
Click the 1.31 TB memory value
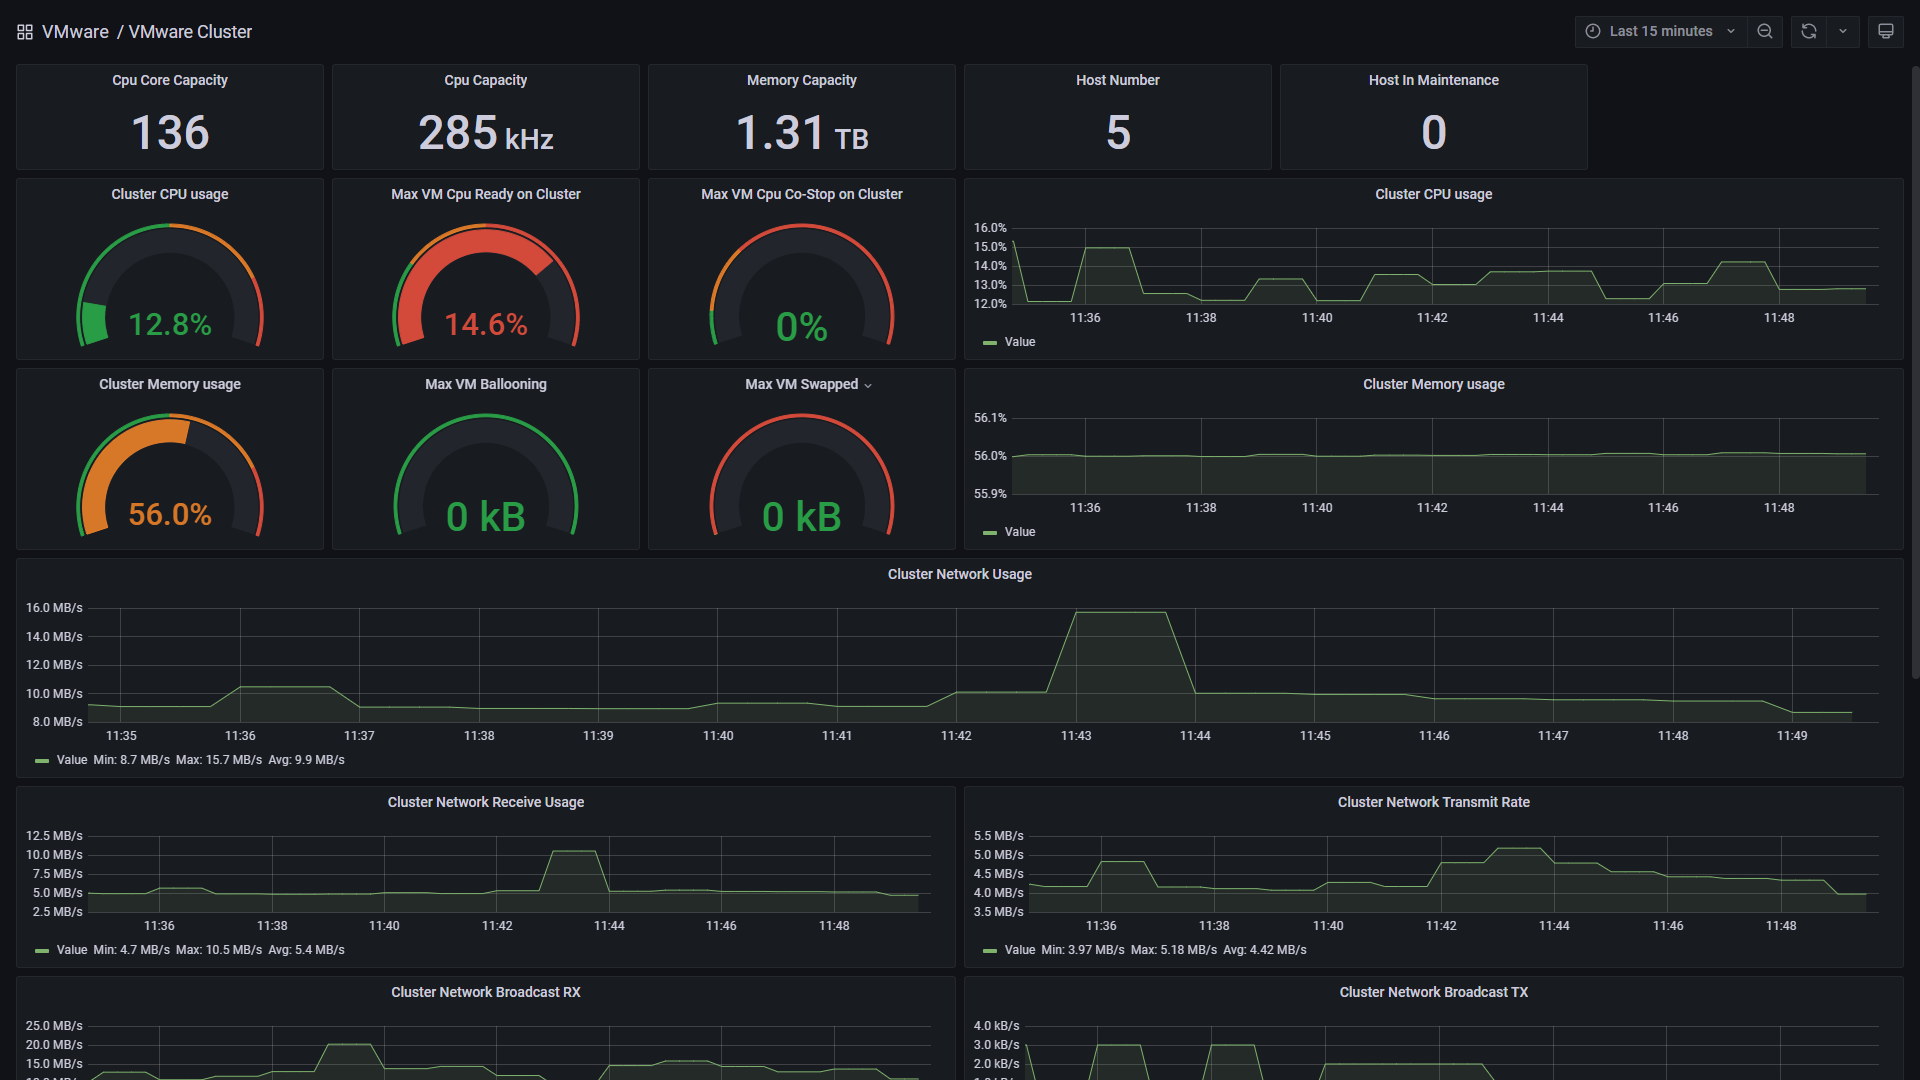802,132
